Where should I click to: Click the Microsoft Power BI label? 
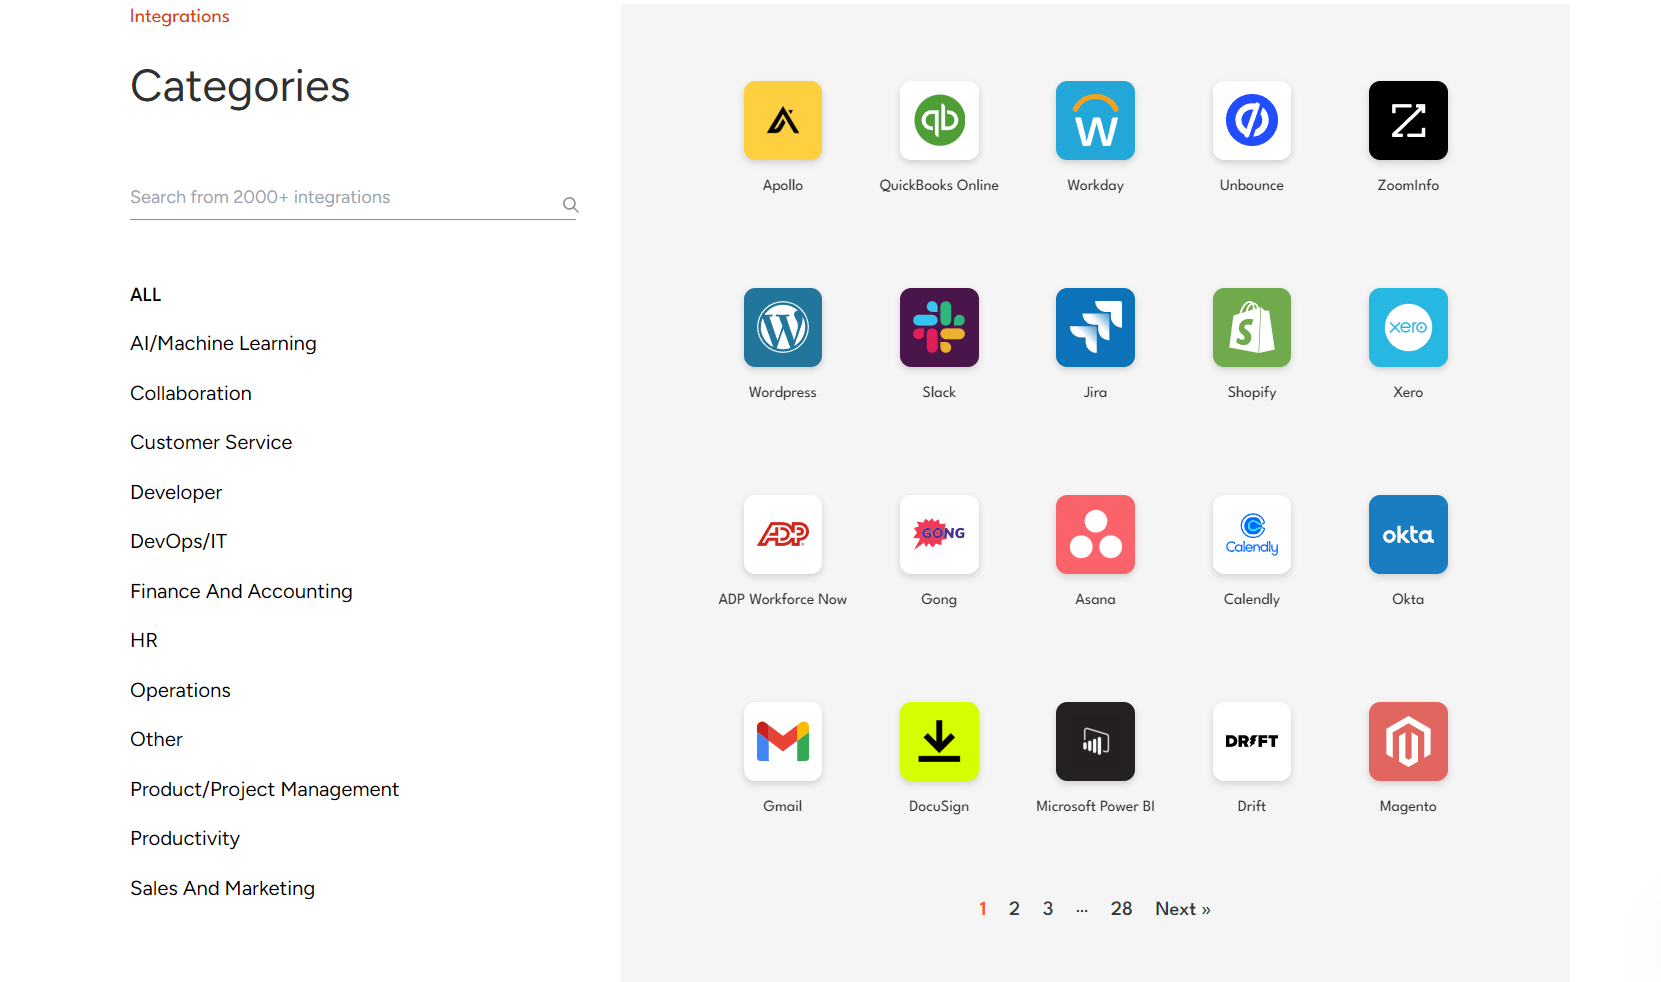(x=1095, y=806)
